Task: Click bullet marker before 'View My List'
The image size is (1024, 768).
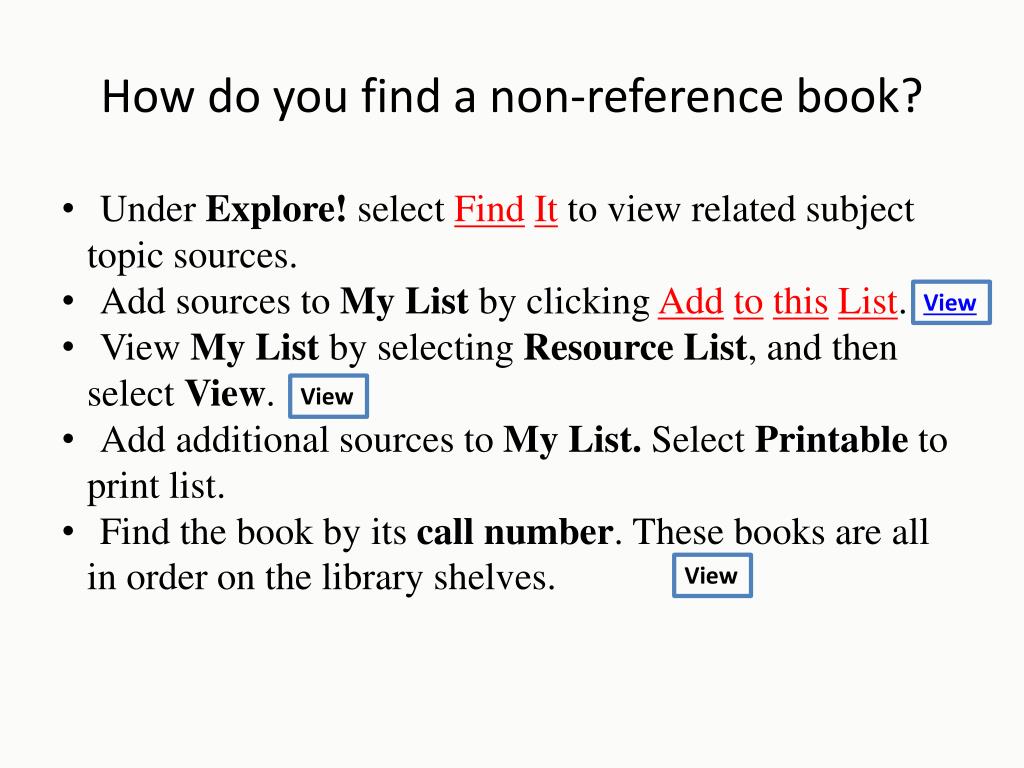Action: click(x=68, y=348)
